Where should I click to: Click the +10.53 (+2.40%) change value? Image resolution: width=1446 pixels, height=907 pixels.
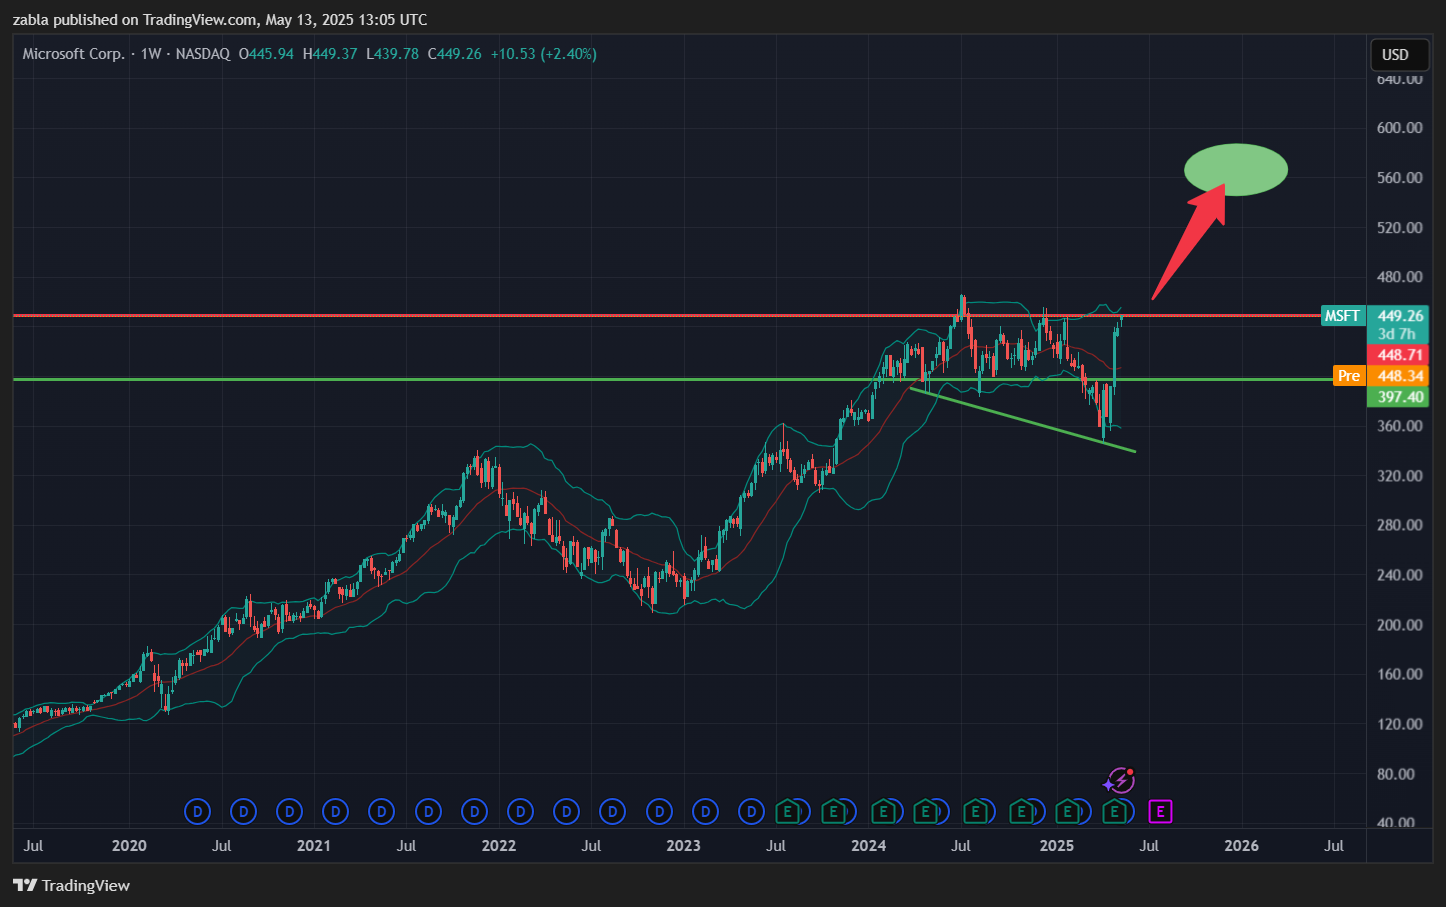point(544,54)
